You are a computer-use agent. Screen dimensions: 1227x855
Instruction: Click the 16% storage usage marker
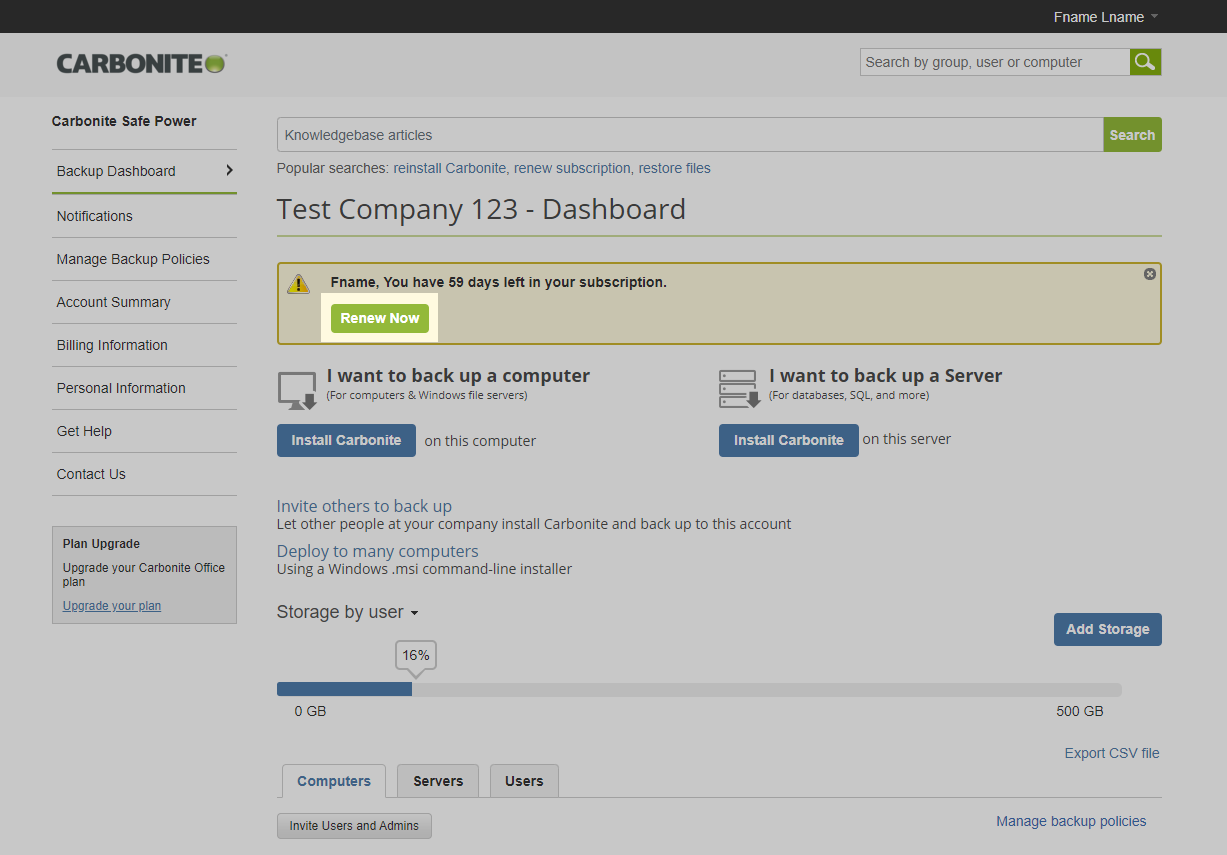pos(416,656)
